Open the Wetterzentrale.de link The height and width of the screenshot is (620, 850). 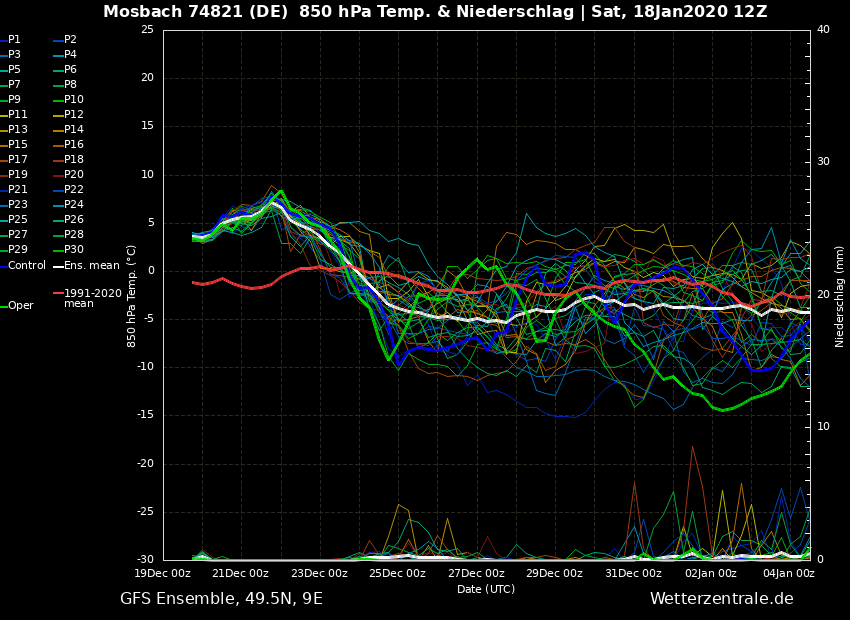click(x=721, y=599)
